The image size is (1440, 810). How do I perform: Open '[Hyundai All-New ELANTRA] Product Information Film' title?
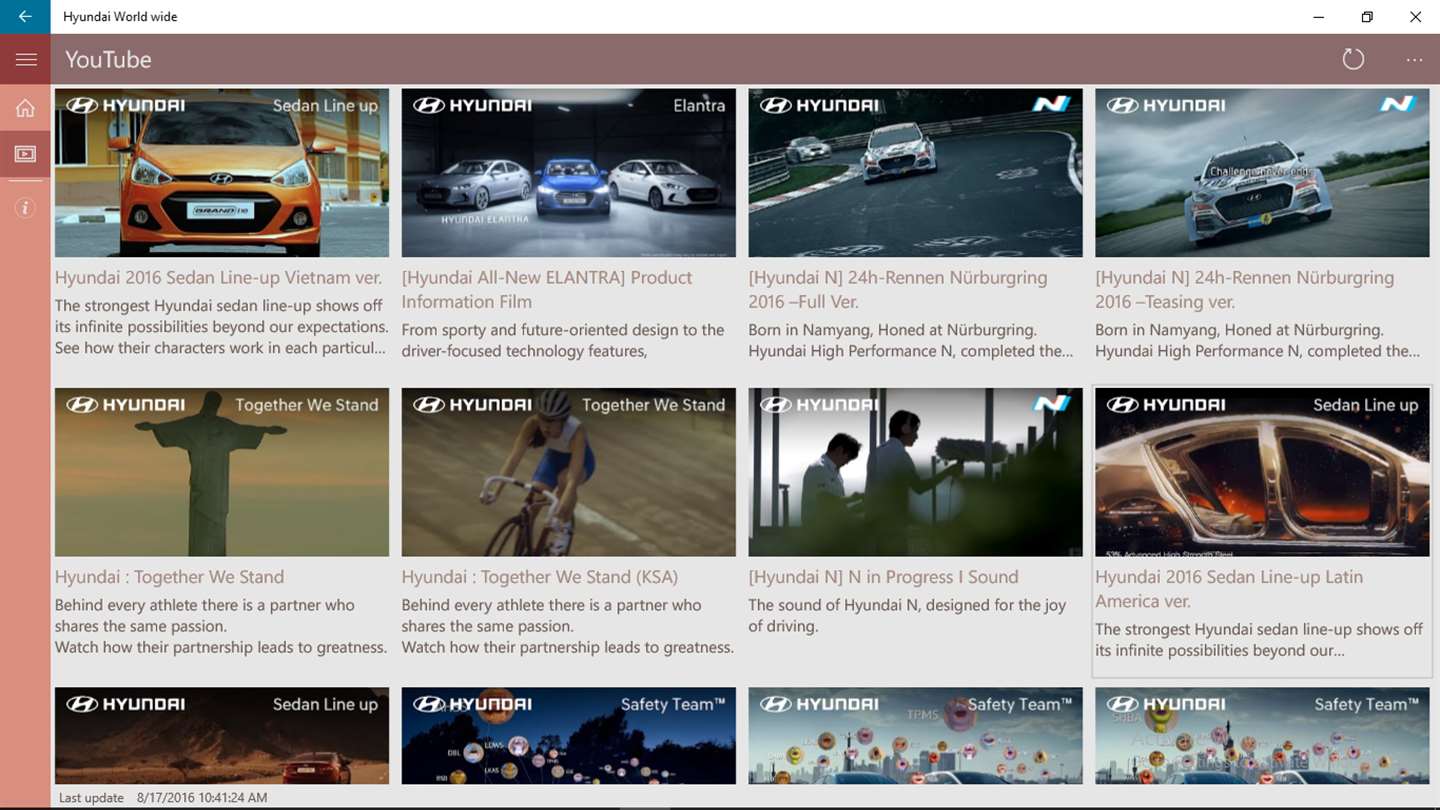point(547,290)
